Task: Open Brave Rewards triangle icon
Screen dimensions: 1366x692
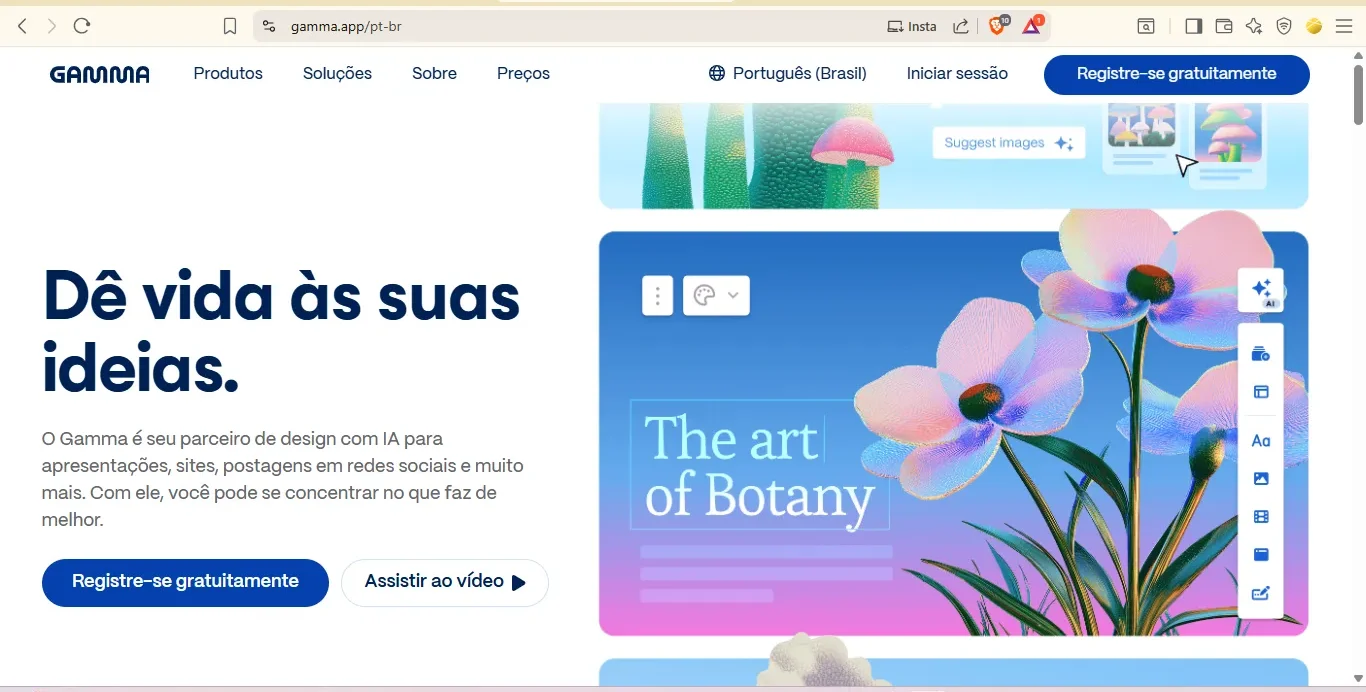Action: (x=1032, y=26)
